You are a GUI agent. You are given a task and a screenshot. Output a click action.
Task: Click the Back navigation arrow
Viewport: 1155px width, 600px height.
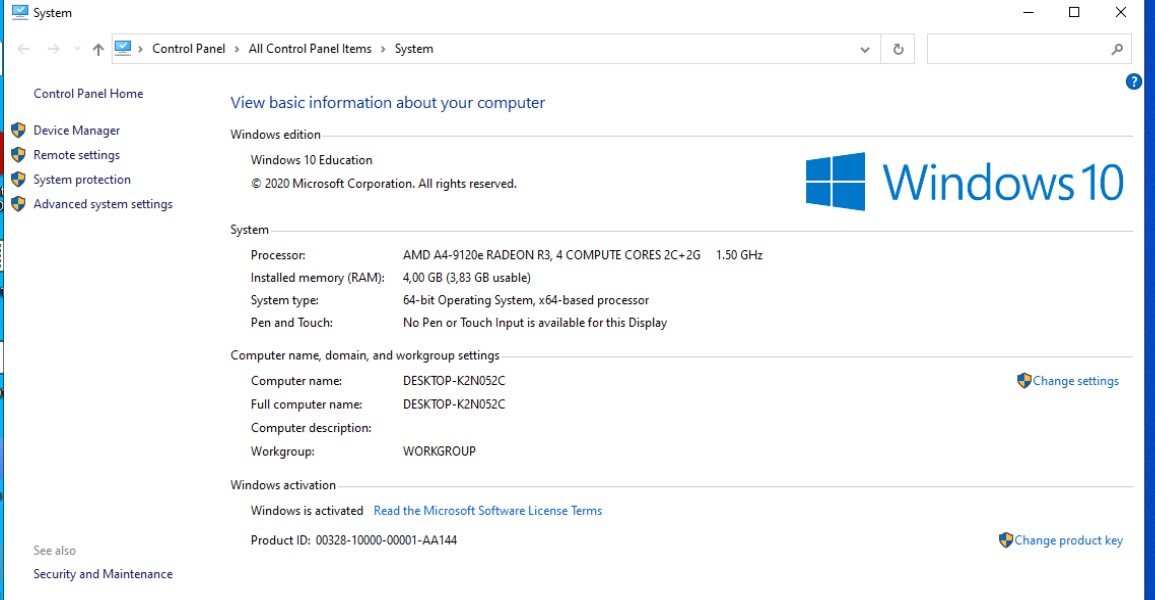pos(24,49)
